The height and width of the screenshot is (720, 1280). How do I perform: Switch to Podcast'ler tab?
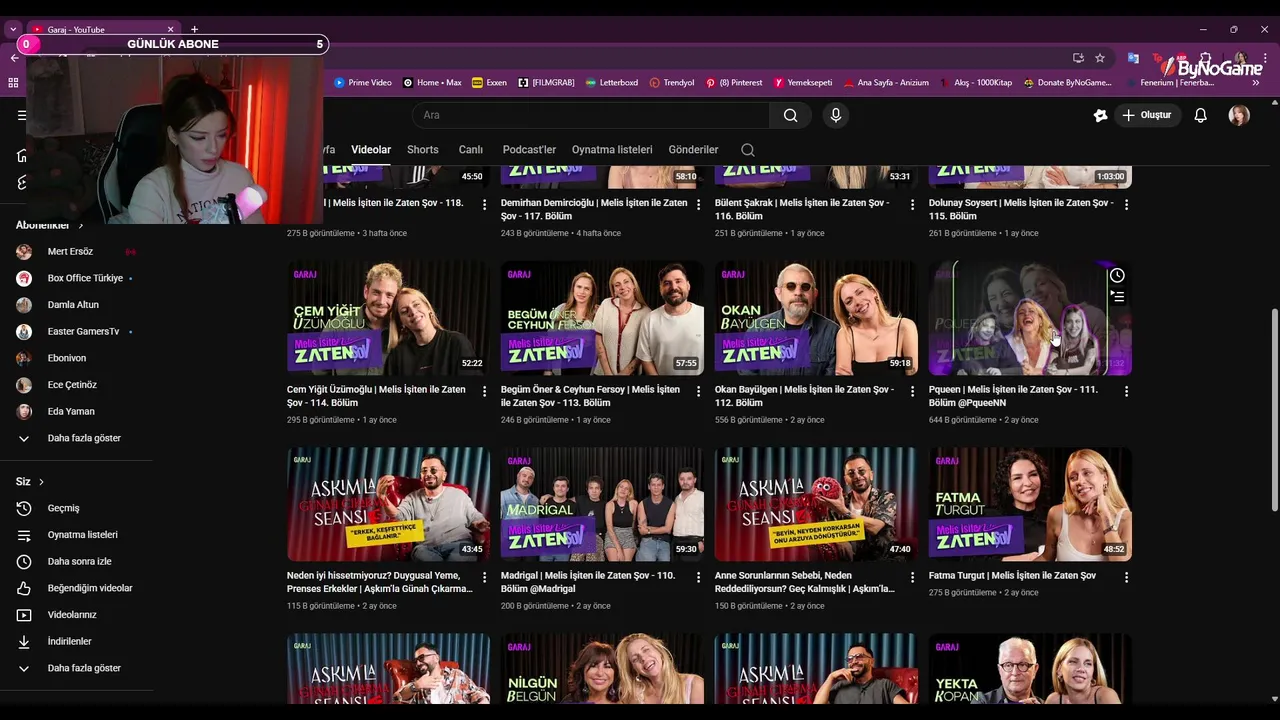click(529, 150)
